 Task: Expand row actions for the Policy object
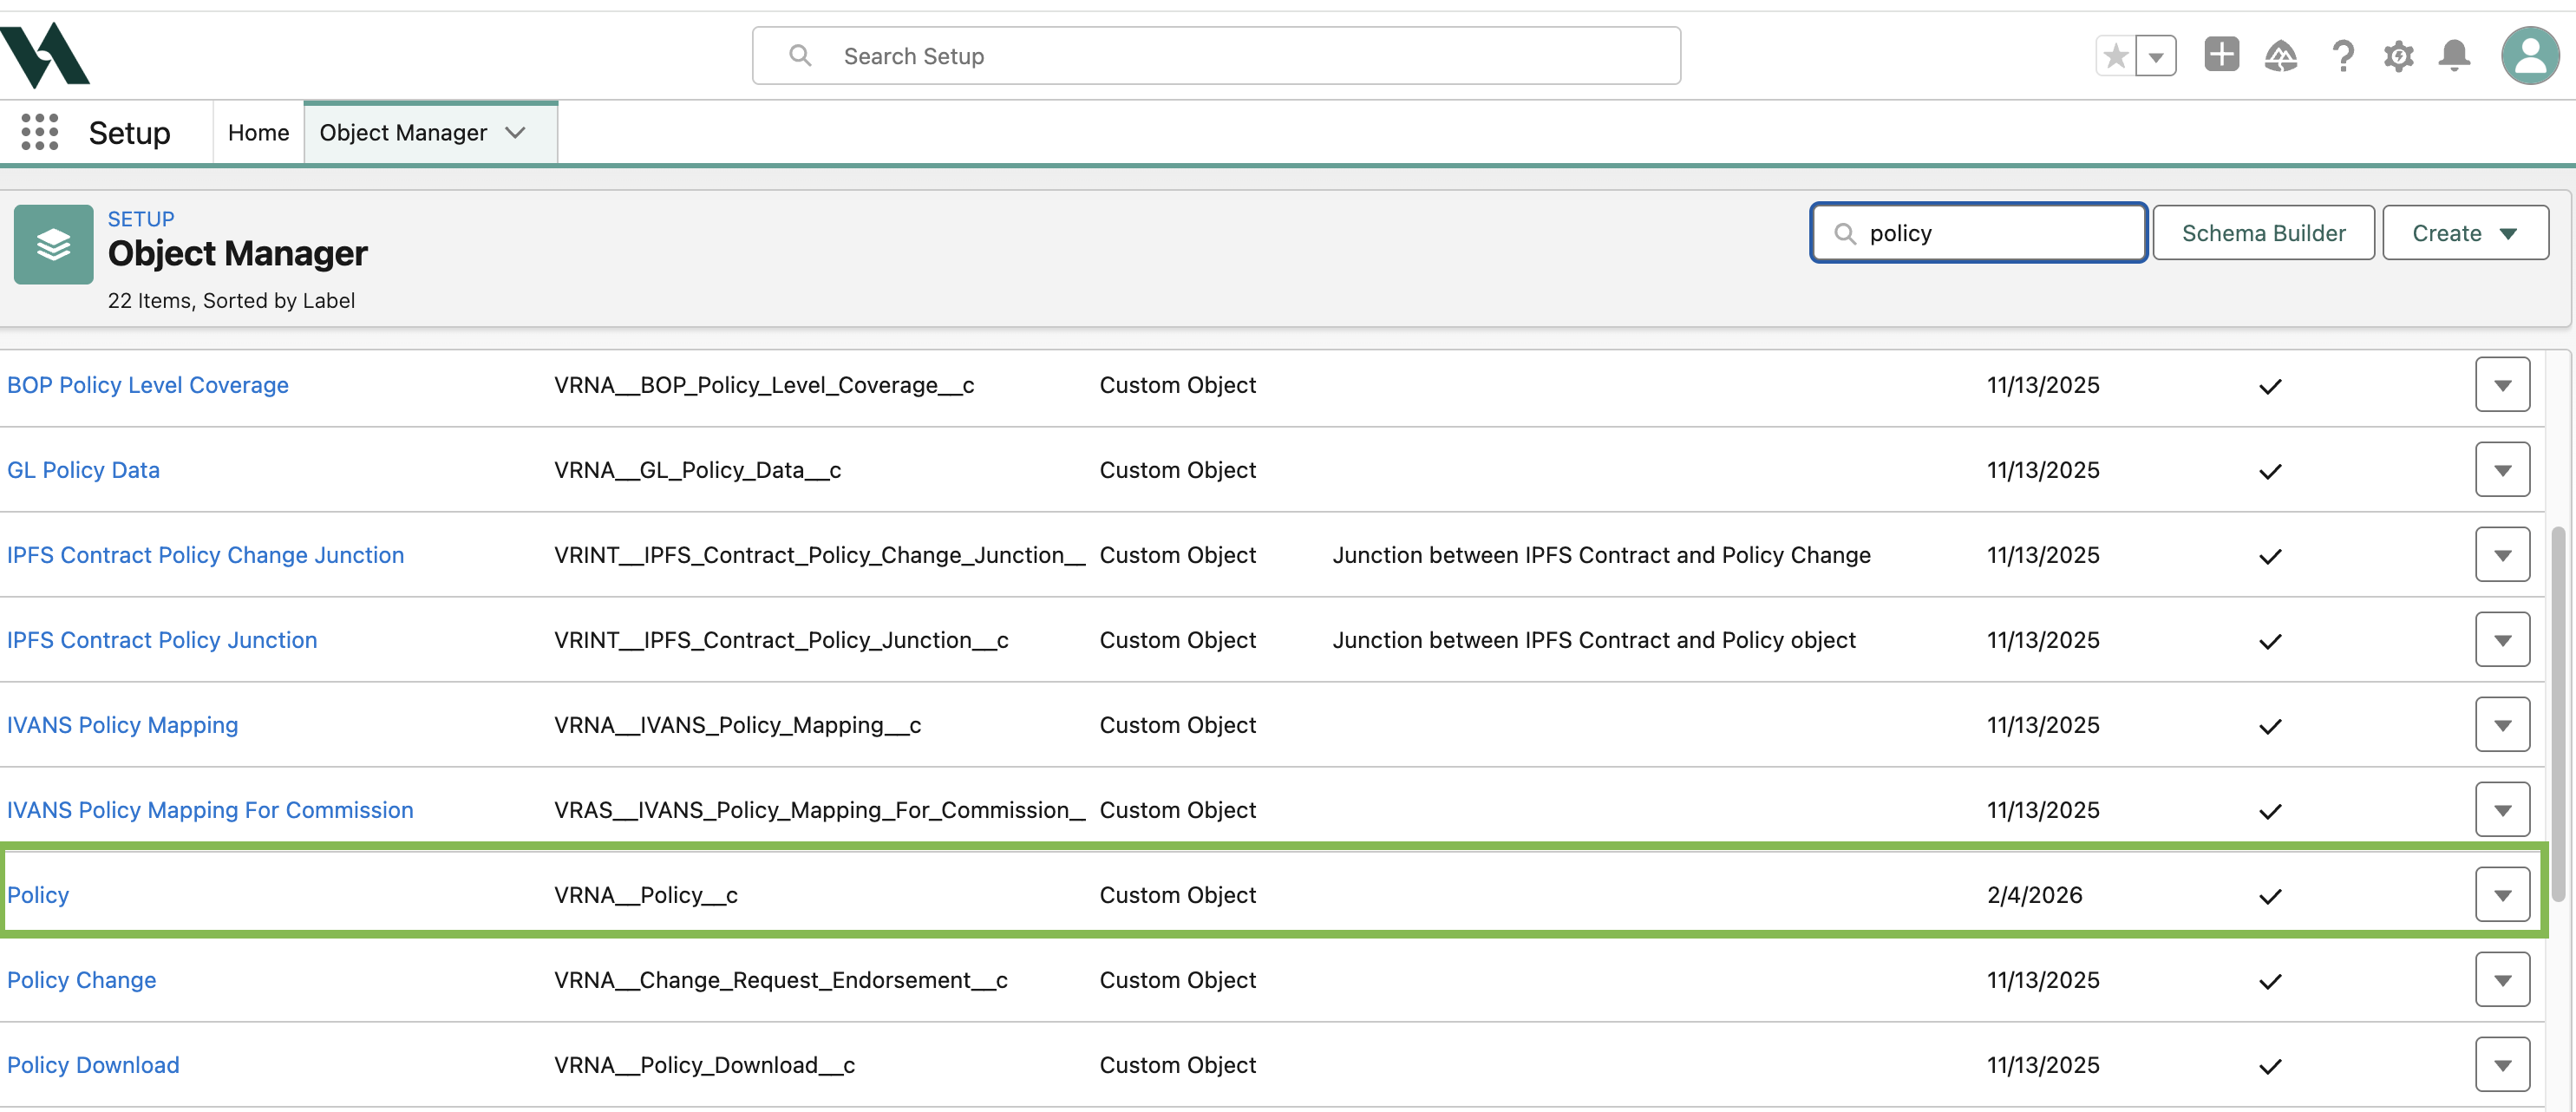click(2502, 895)
